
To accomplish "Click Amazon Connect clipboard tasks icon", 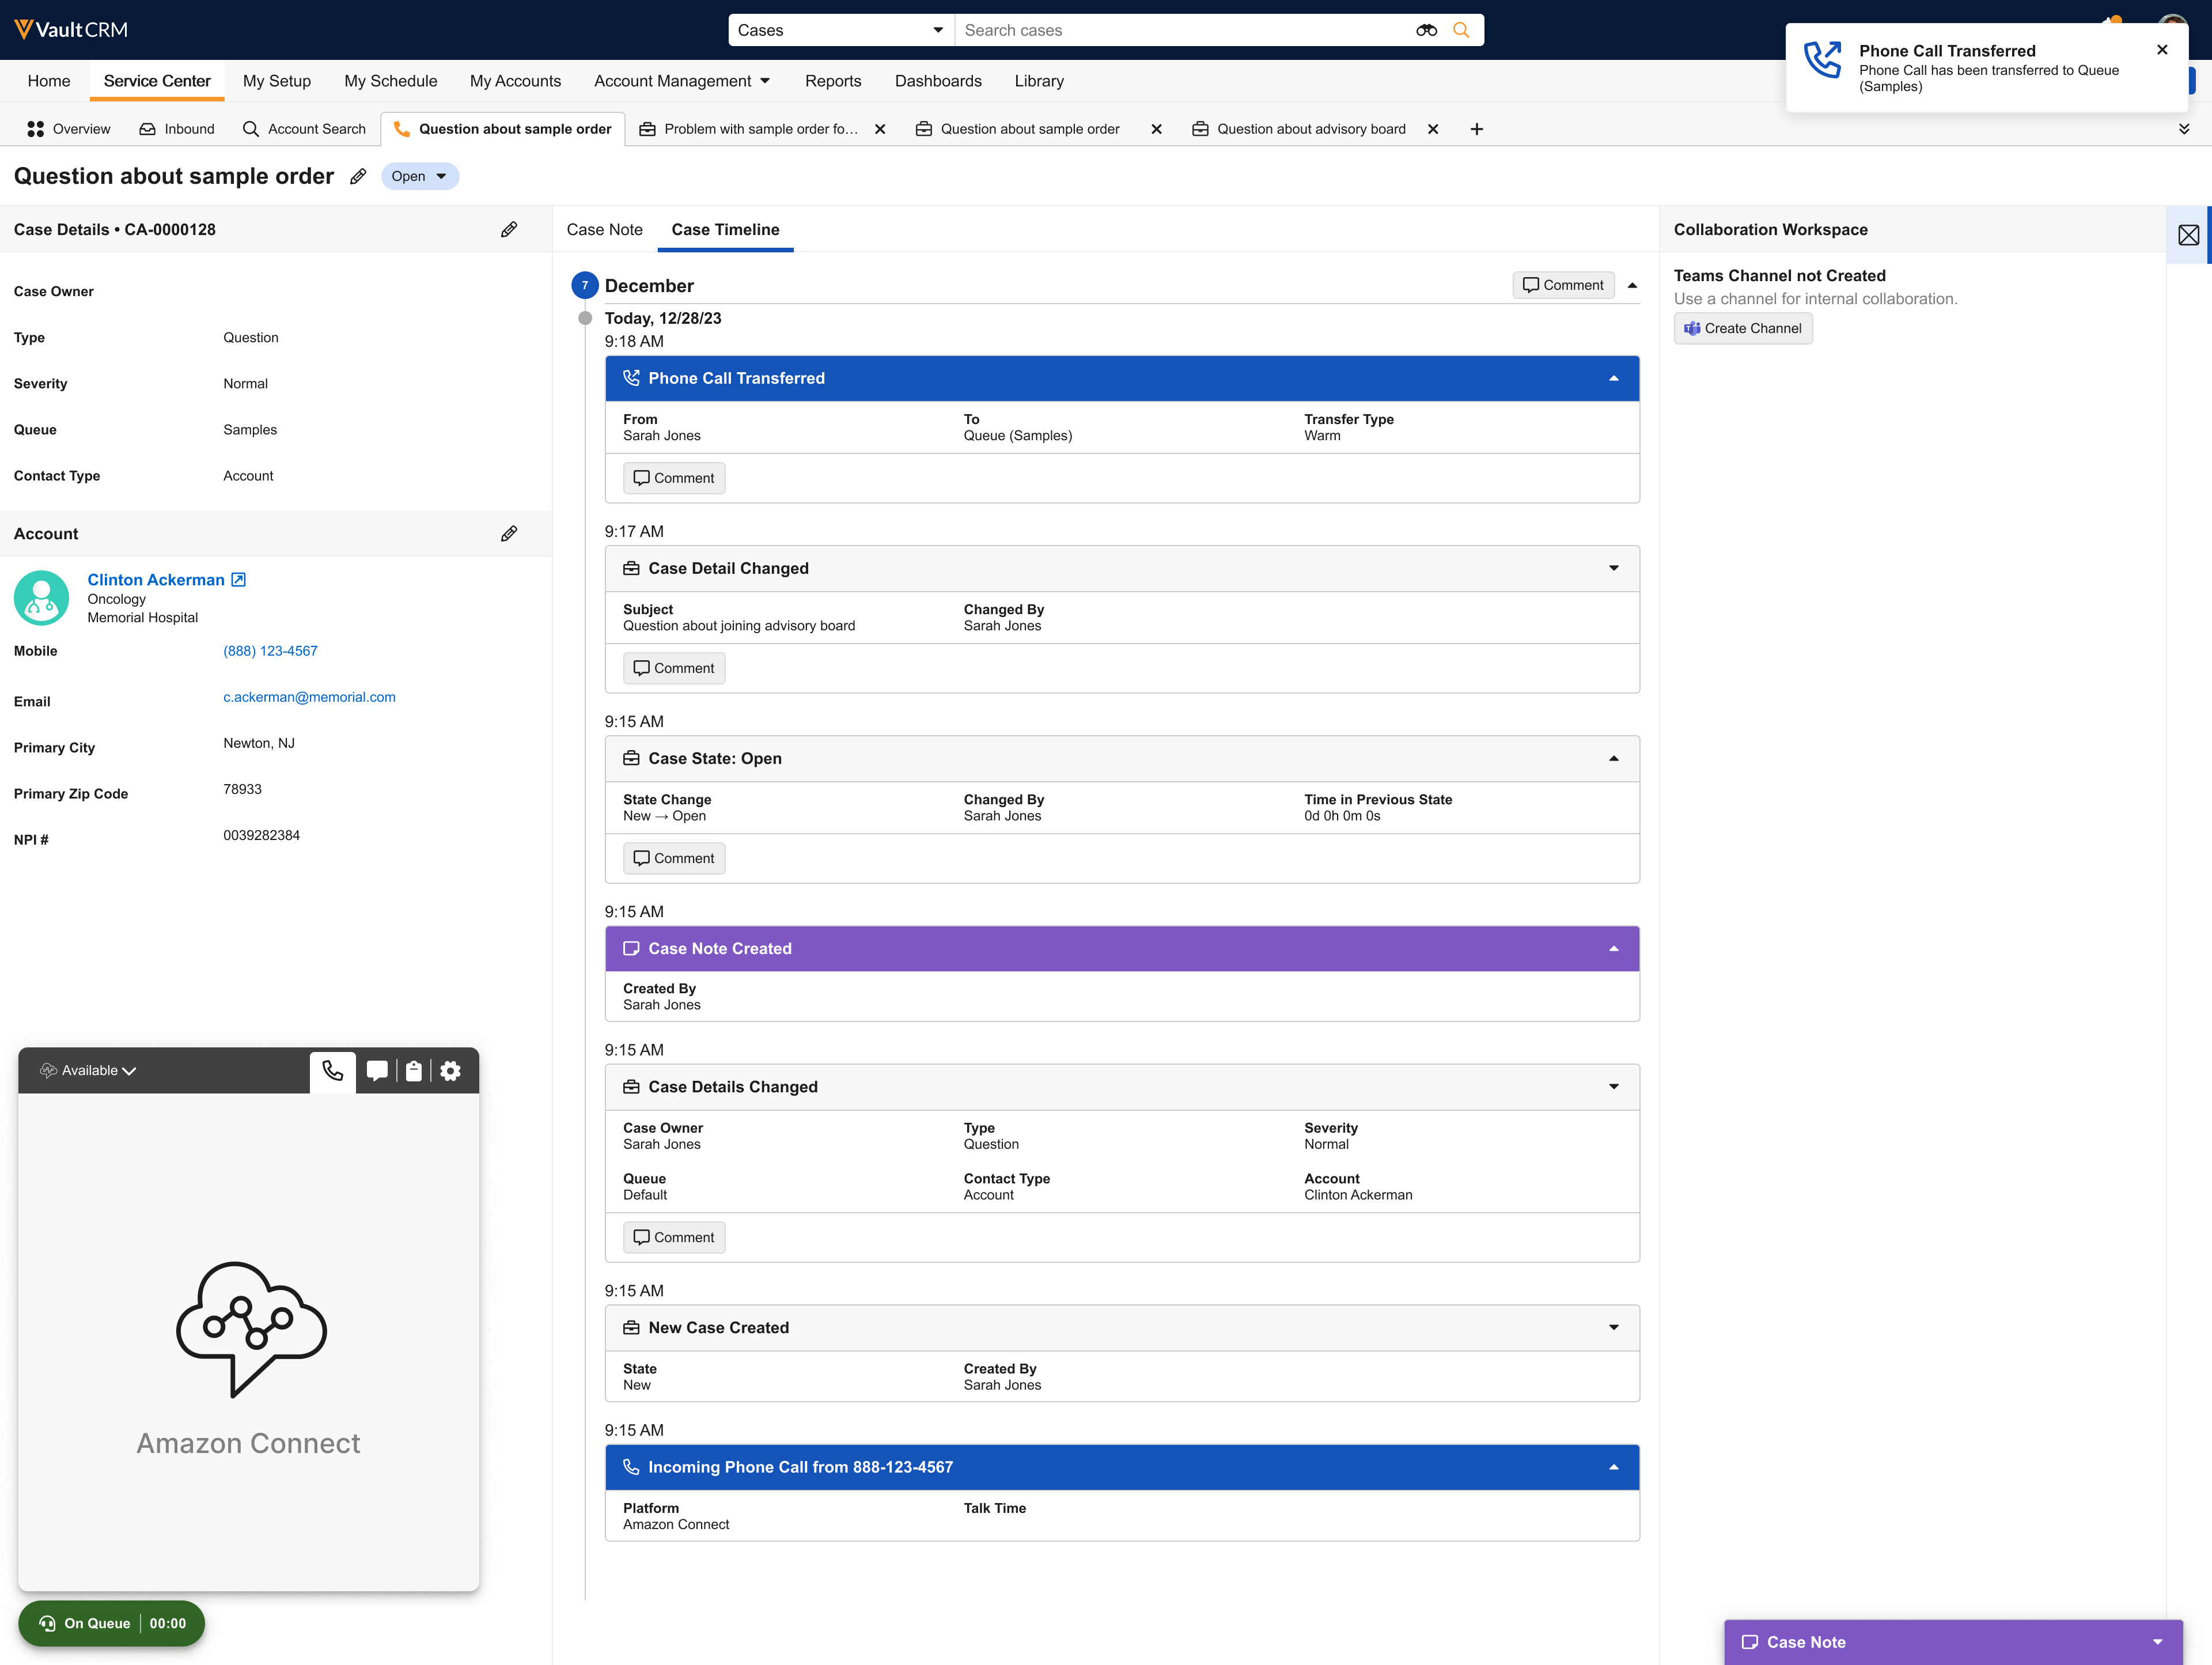I will pos(414,1071).
